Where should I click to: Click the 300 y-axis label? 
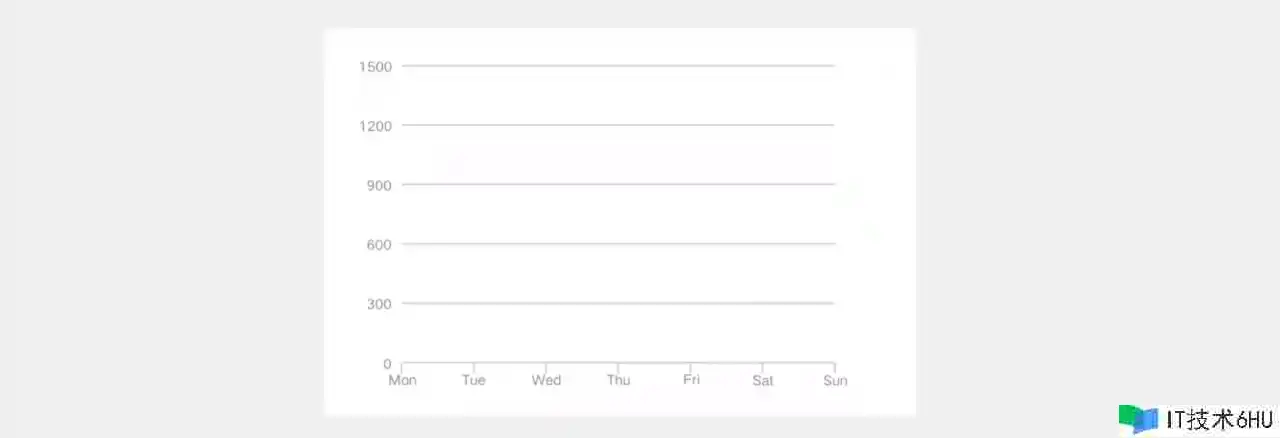379,304
